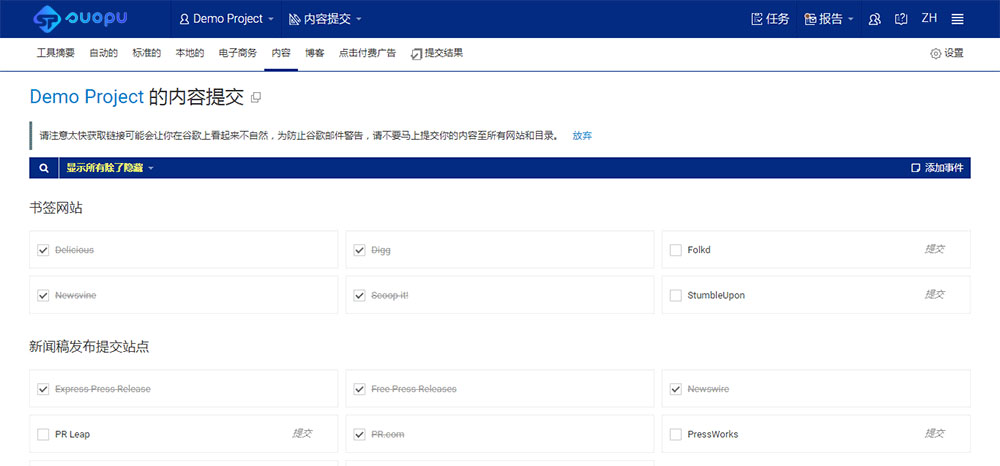Click 添加事件 add event button
The image size is (1000, 466).
click(938, 168)
